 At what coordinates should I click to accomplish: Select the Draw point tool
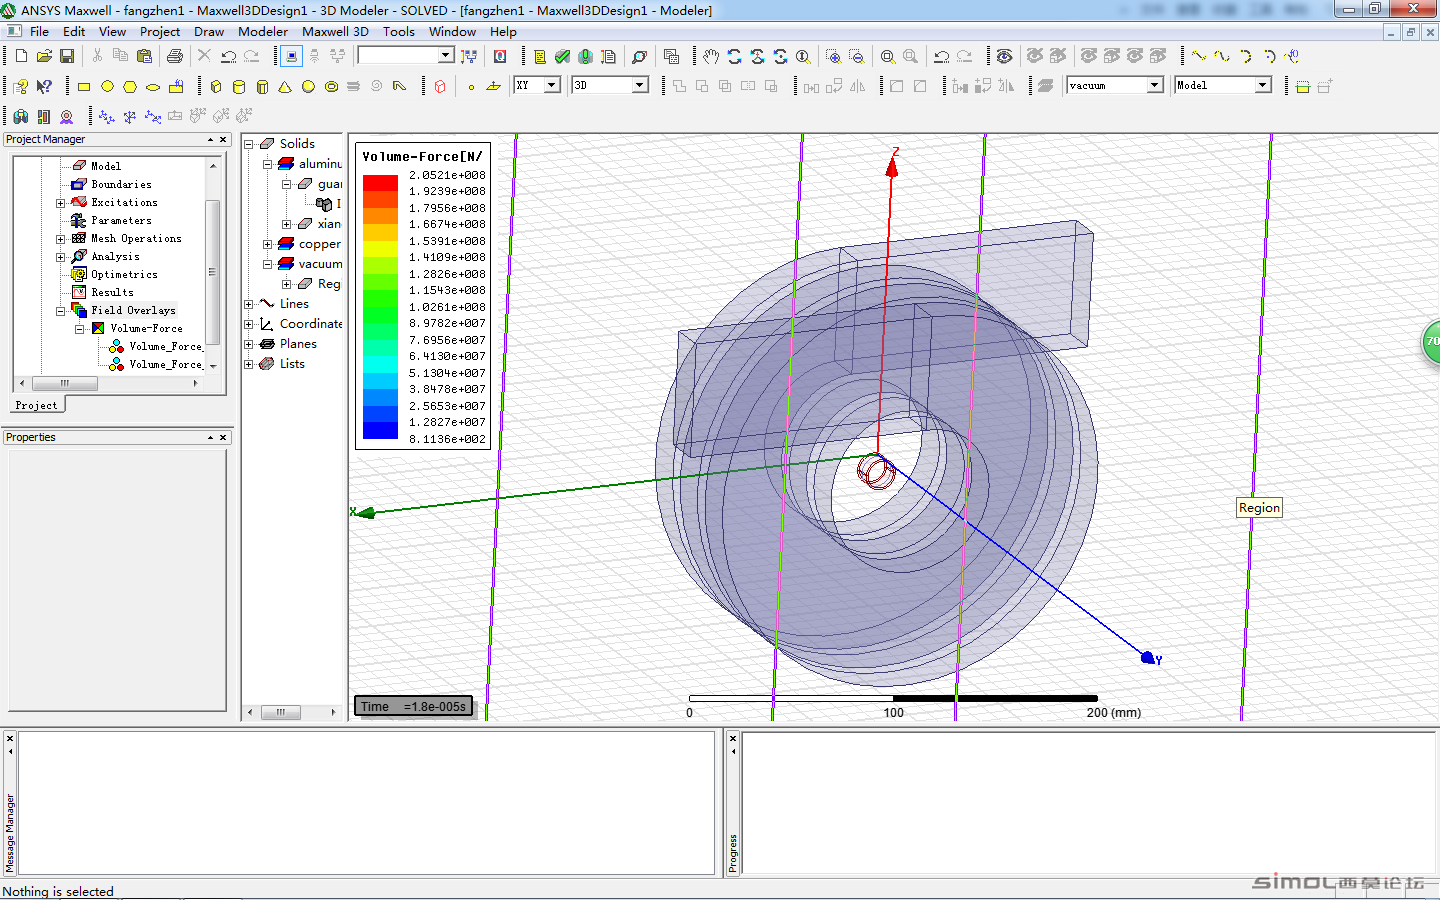tap(471, 86)
